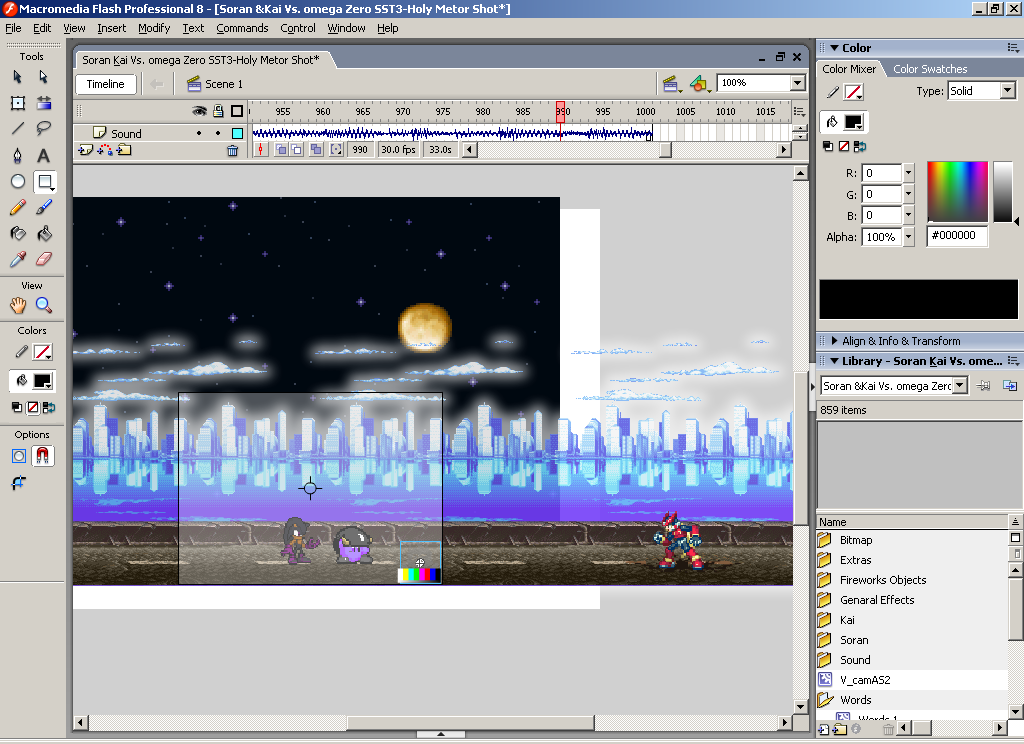Image resolution: width=1024 pixels, height=744 pixels.
Task: Insert a layer folder in timeline
Action: 124,150
